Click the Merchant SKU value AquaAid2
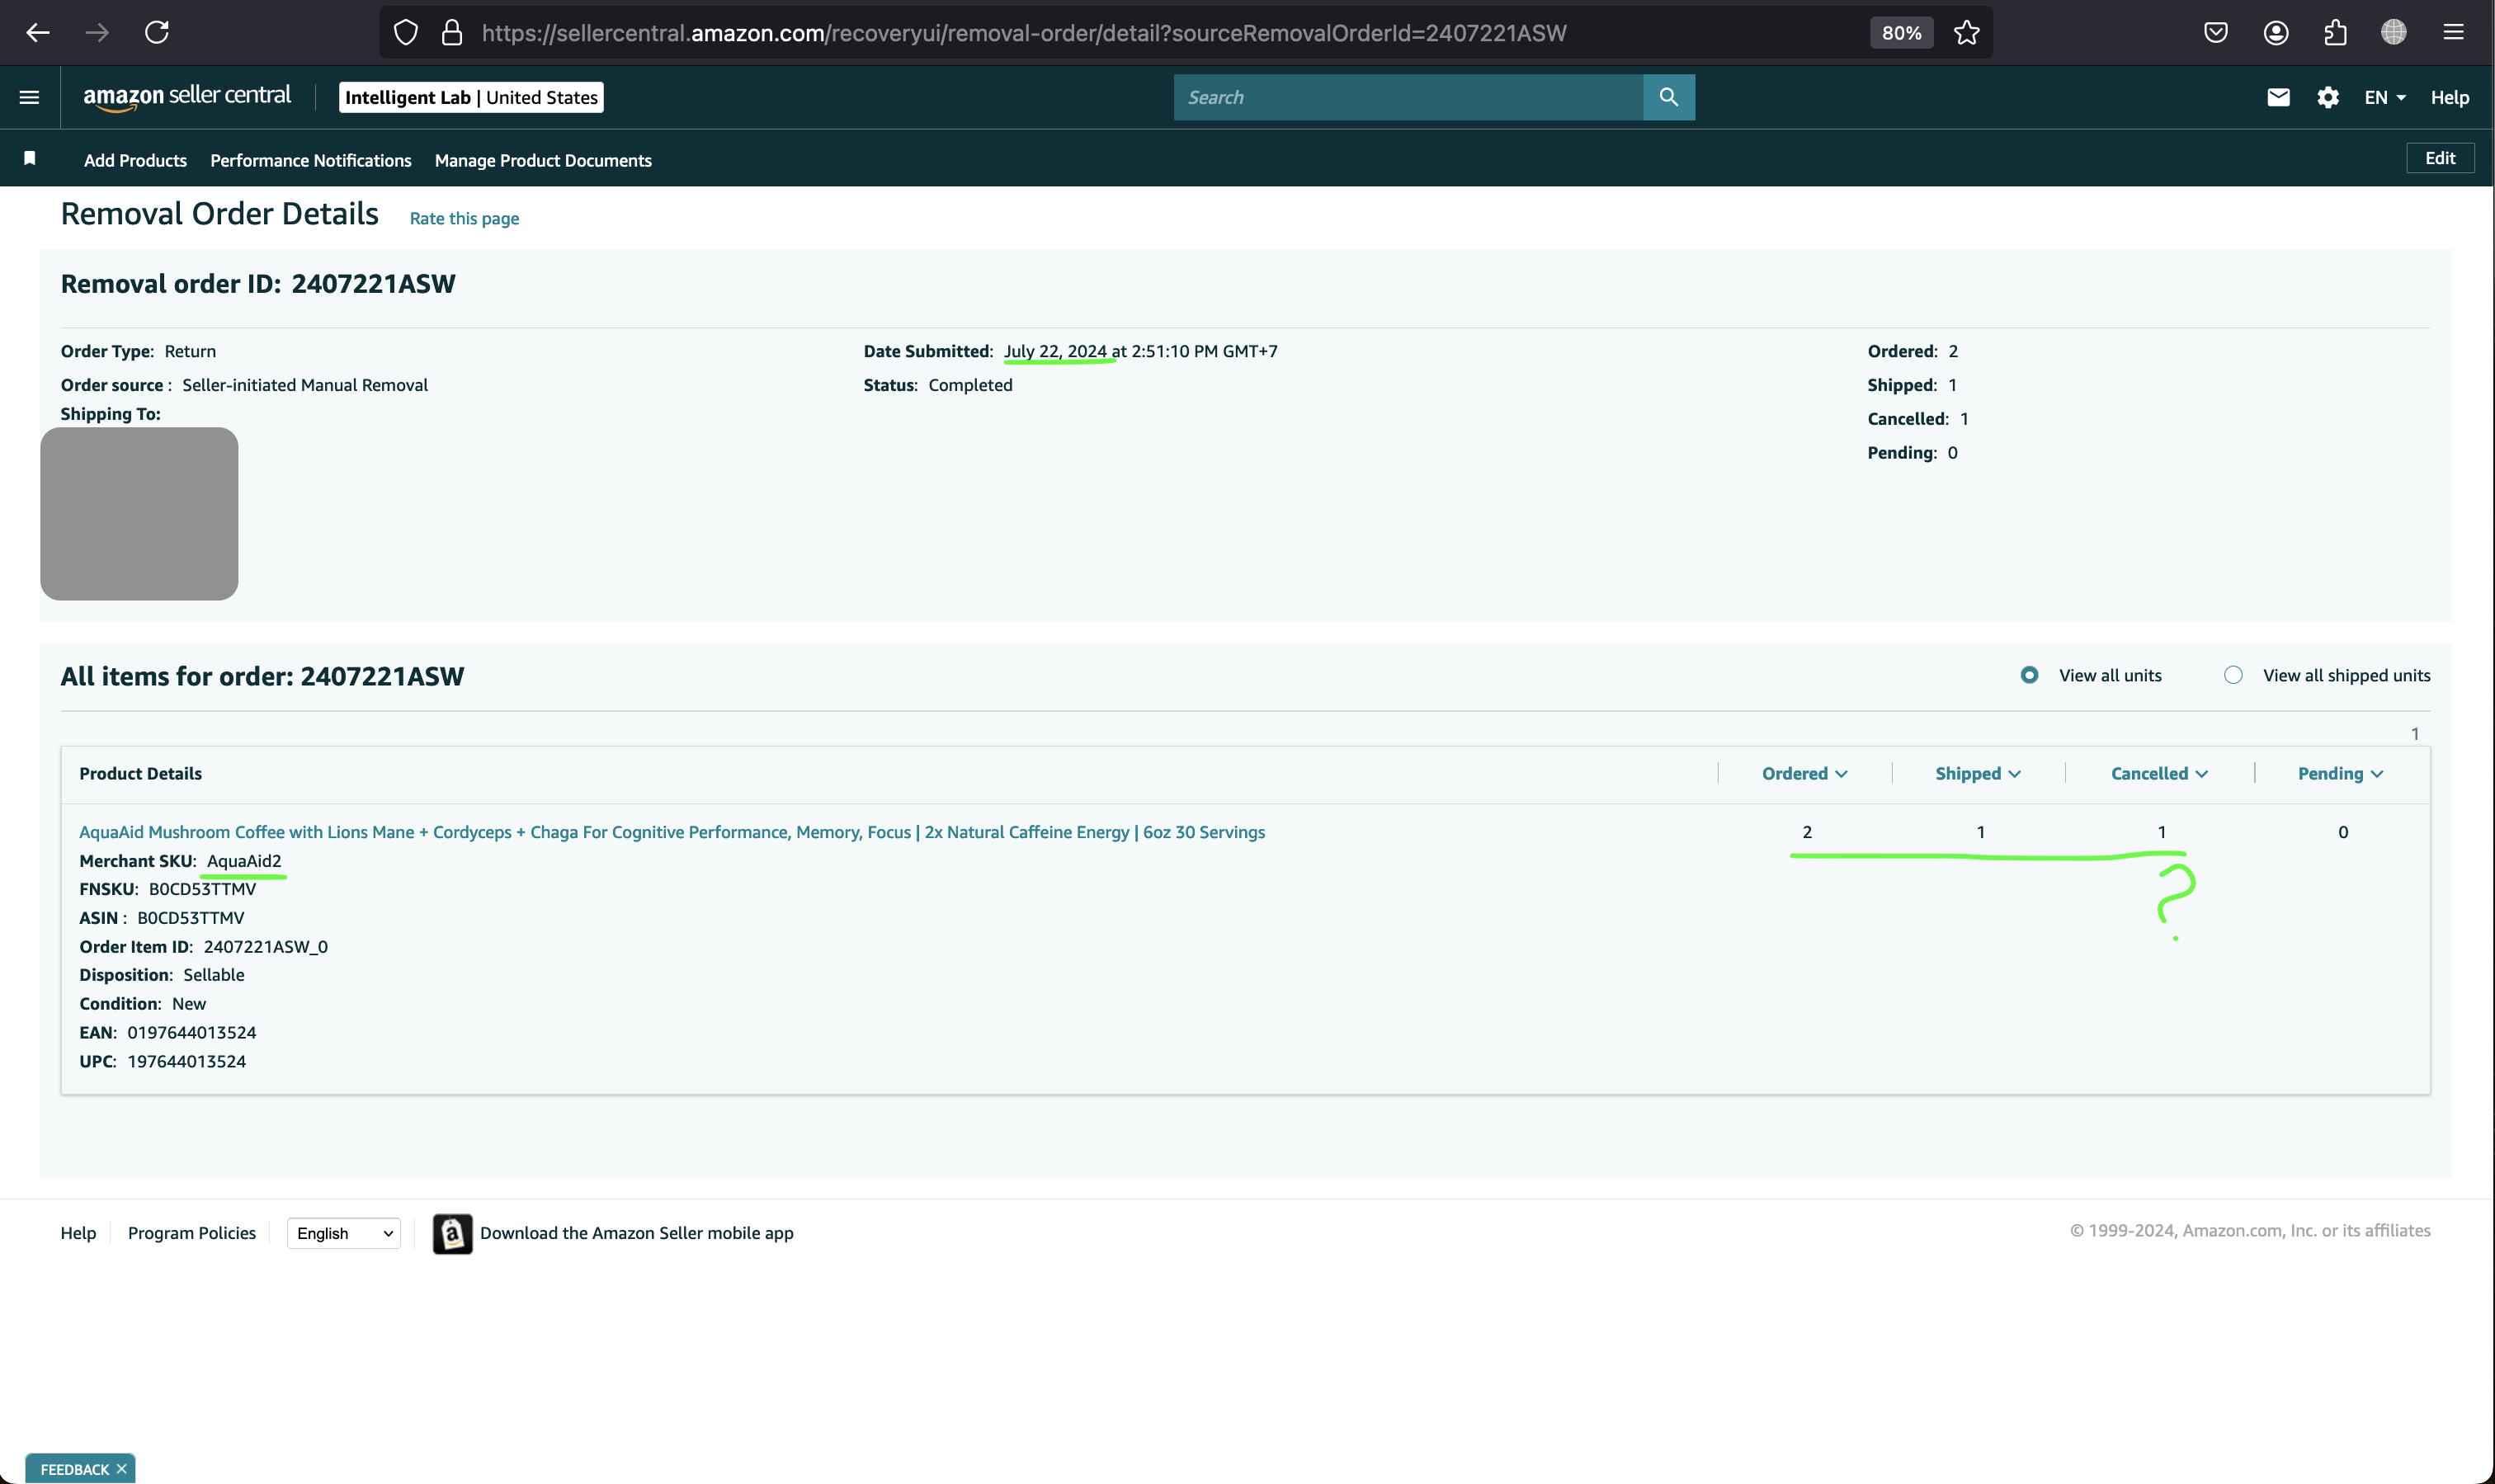Viewport: 2495px width, 1484px height. (x=244, y=860)
